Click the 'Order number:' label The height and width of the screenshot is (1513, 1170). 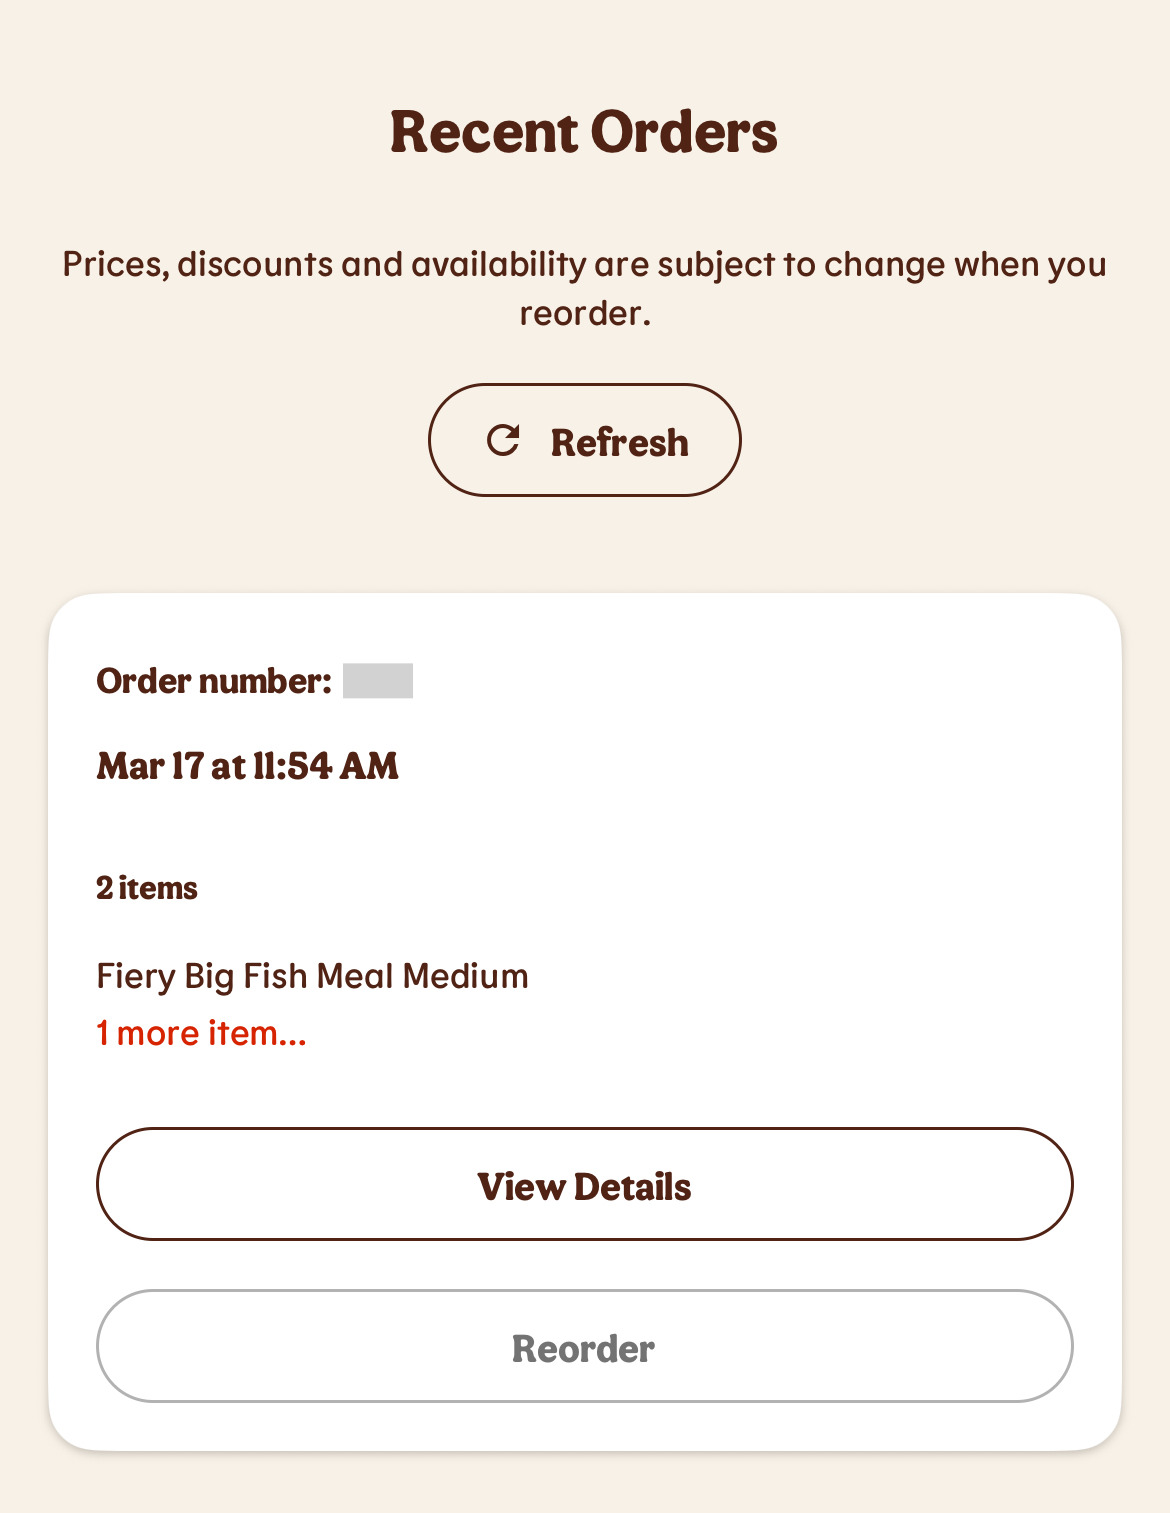pos(214,681)
